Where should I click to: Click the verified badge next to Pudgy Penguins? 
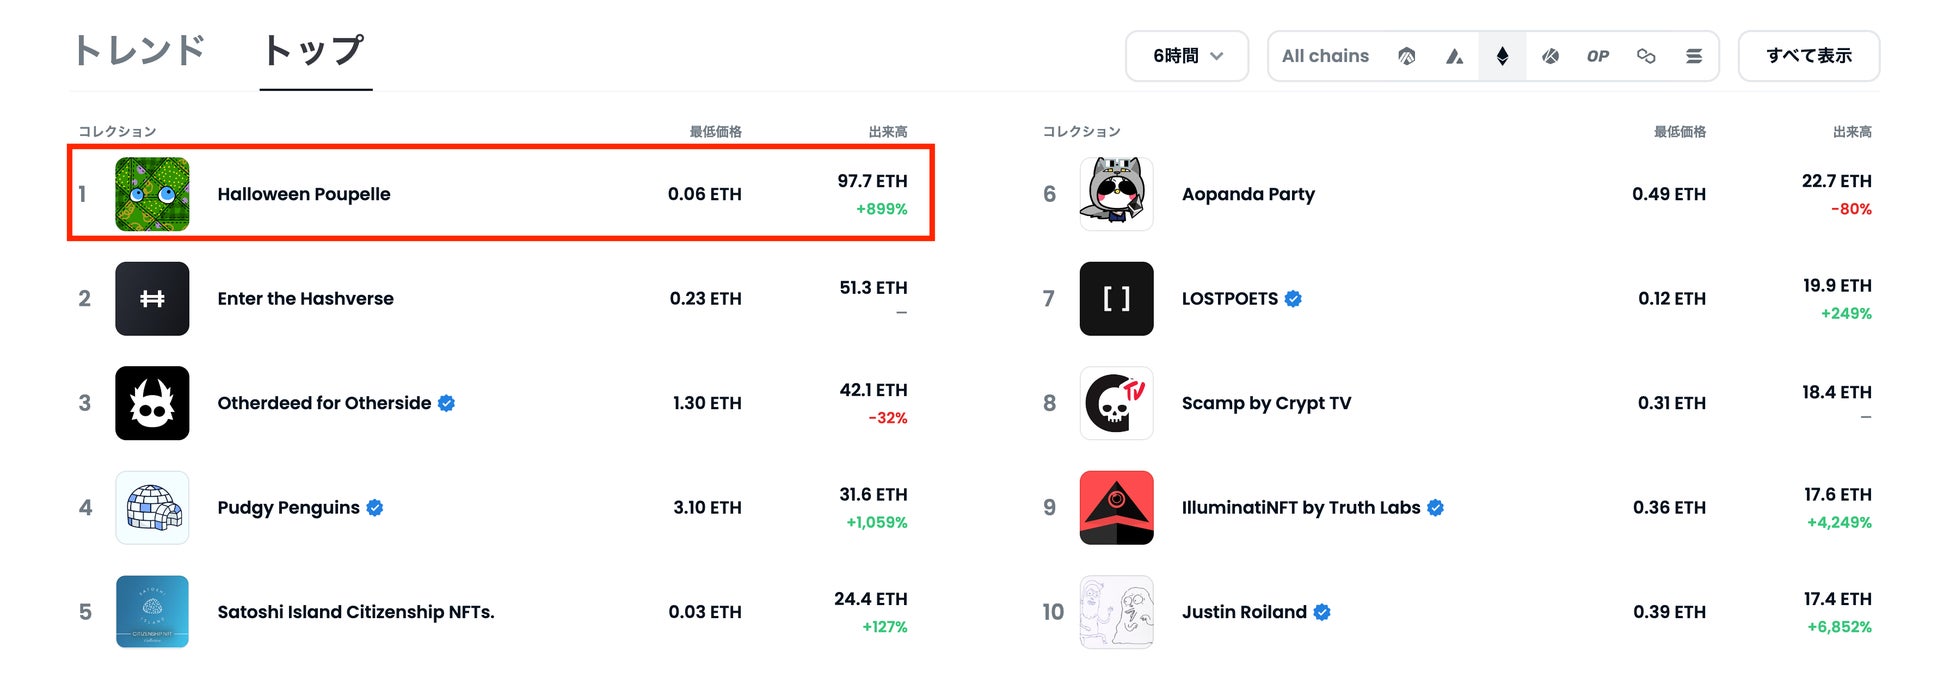(374, 507)
